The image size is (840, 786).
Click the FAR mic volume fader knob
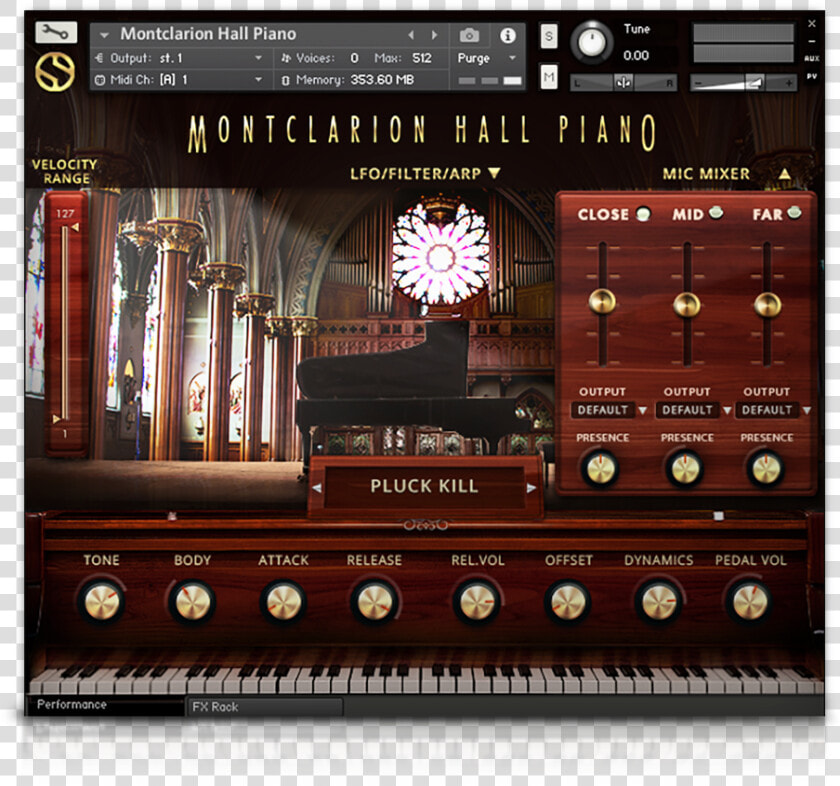[768, 305]
